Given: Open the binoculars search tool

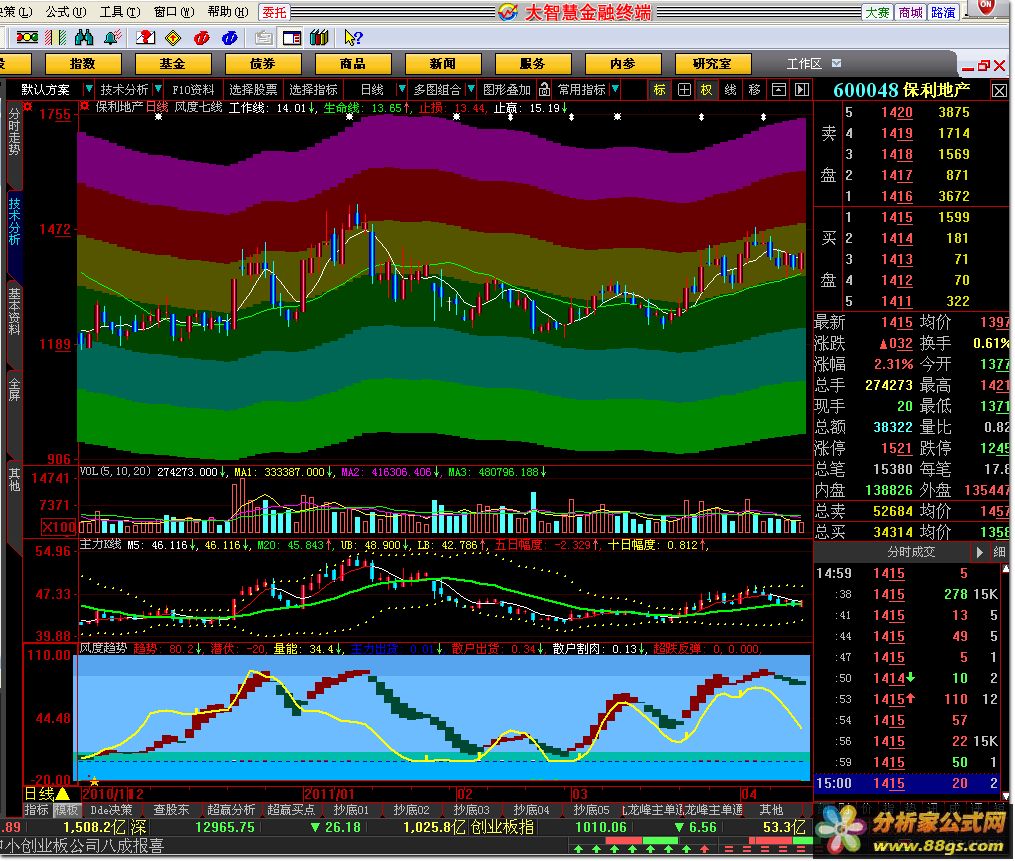Looking at the screenshot, I should (x=84, y=38).
